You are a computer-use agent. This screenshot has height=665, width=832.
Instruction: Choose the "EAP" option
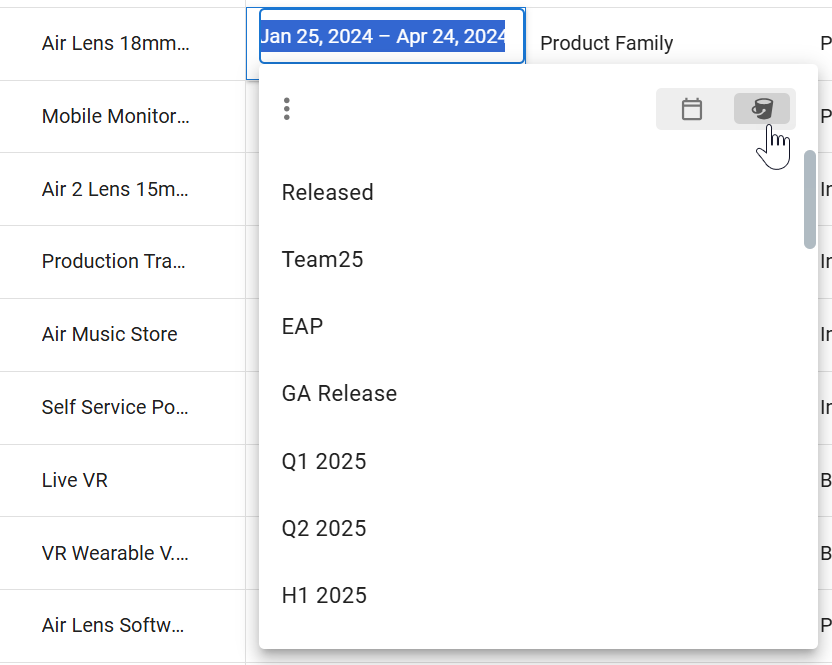coord(302,326)
